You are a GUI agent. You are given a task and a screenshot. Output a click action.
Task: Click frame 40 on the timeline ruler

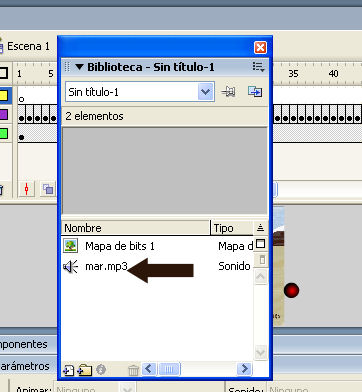click(333, 73)
